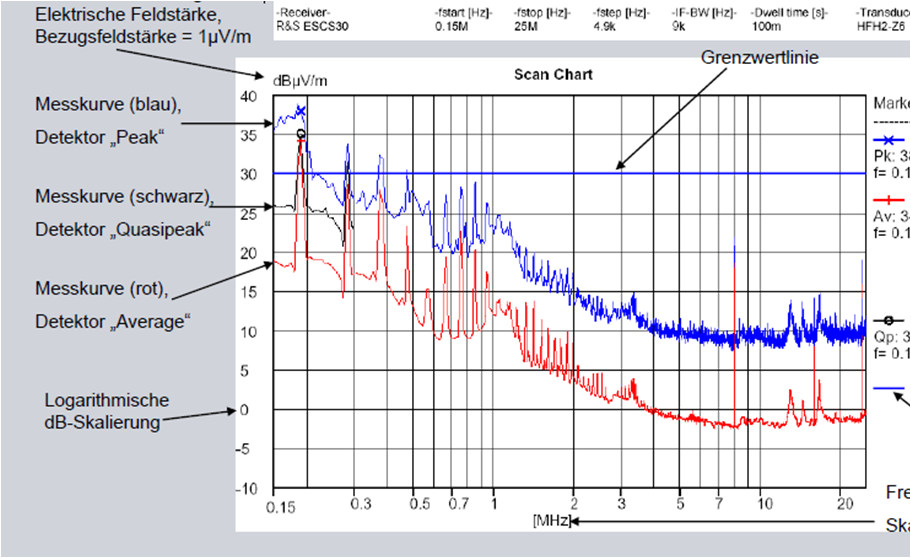
Task: Click the "HFH2-Z6" transducer value
Action: pos(881,26)
